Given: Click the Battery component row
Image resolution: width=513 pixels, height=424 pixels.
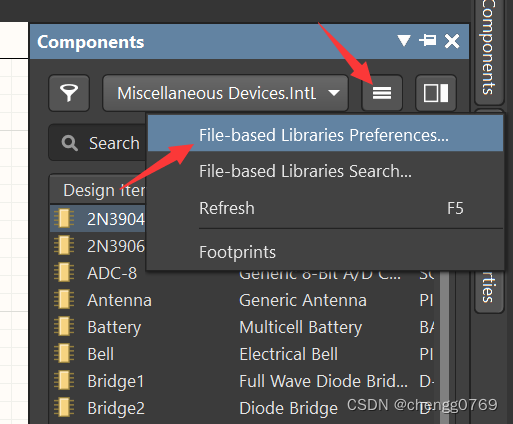Looking at the screenshot, I should 242,327.
